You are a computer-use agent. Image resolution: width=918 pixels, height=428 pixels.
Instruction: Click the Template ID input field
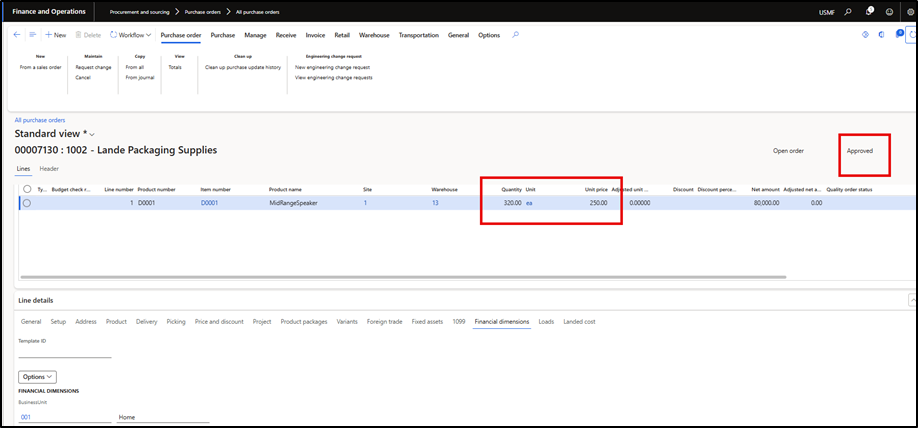point(65,352)
